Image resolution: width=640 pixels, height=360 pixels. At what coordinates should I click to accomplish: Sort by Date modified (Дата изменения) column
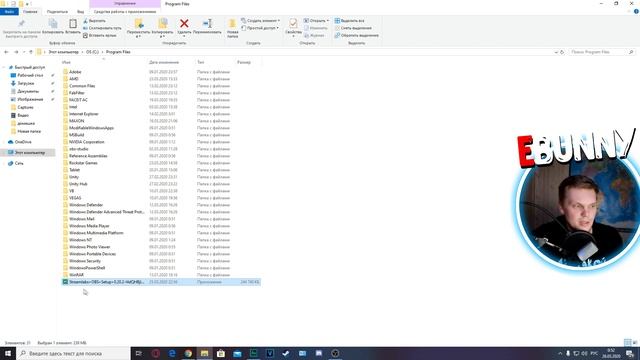[x=164, y=62]
